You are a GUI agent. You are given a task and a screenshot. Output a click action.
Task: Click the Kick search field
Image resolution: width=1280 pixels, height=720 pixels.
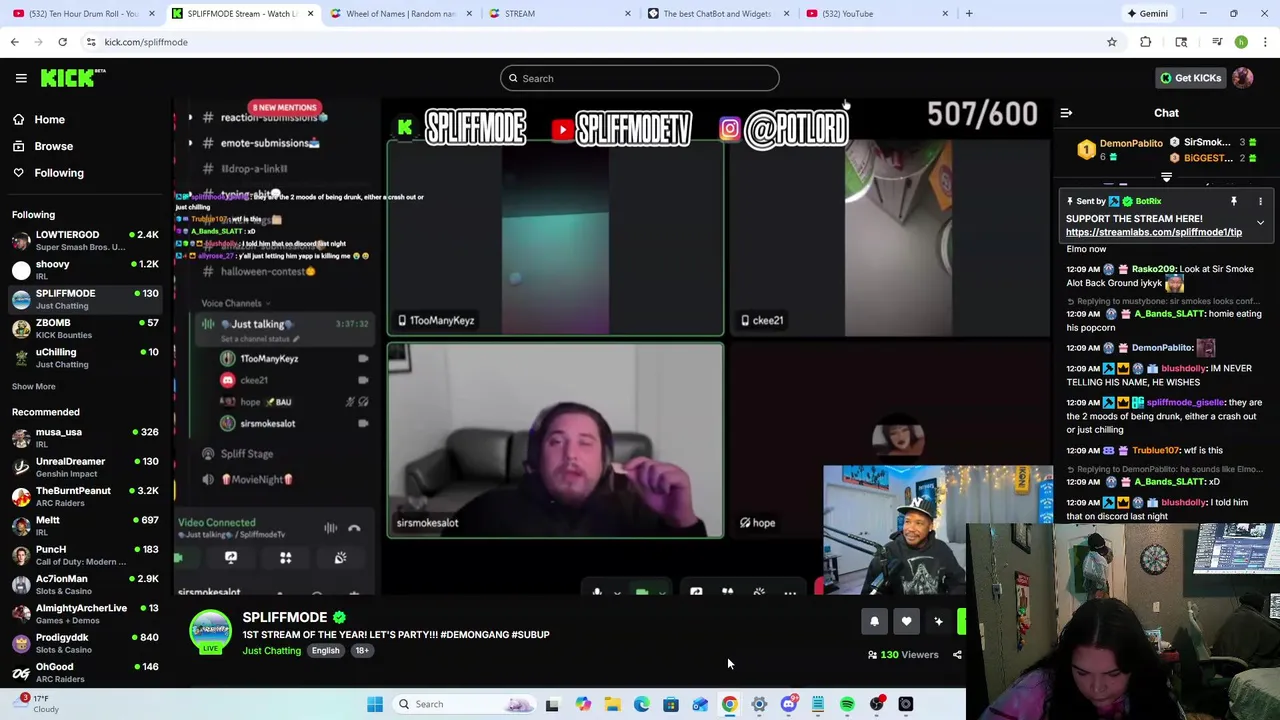(640, 78)
